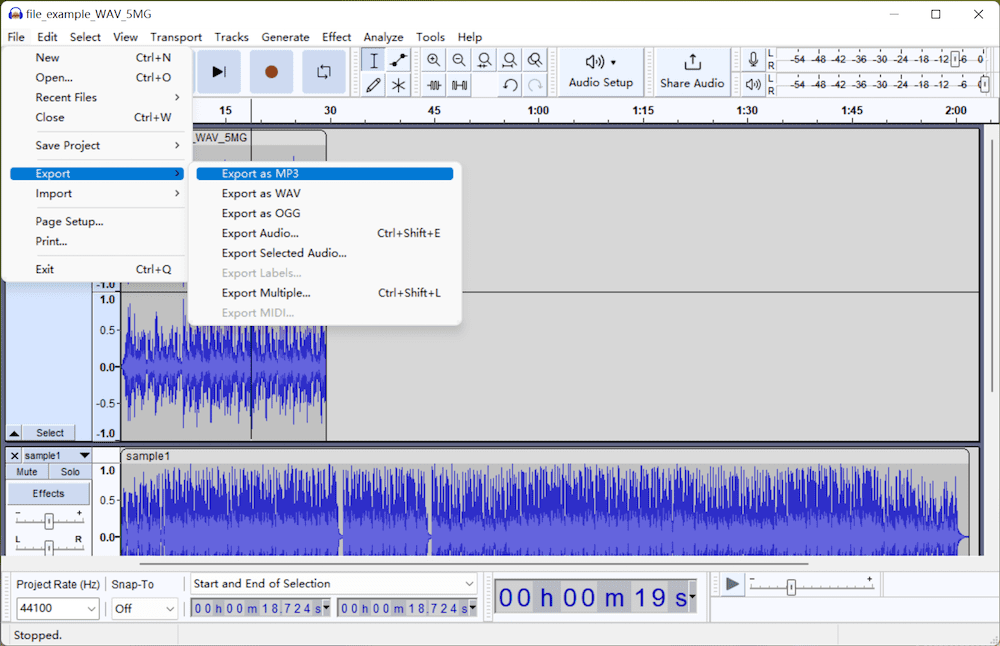The width and height of the screenshot is (1000, 646).
Task: Click the Zoom Out icon
Action: (459, 61)
